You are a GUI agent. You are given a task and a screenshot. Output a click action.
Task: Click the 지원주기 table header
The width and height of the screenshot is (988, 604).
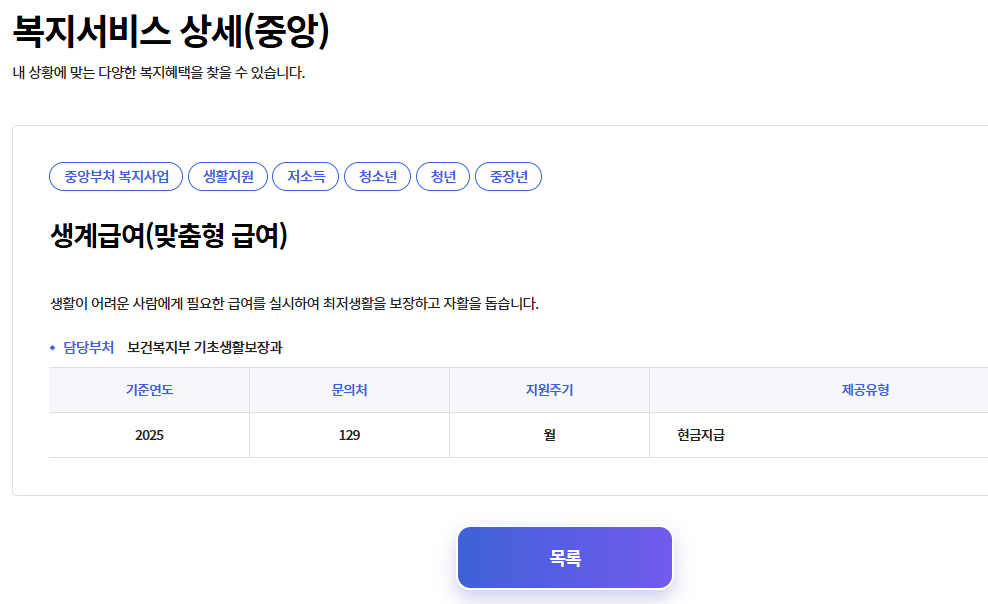(548, 390)
